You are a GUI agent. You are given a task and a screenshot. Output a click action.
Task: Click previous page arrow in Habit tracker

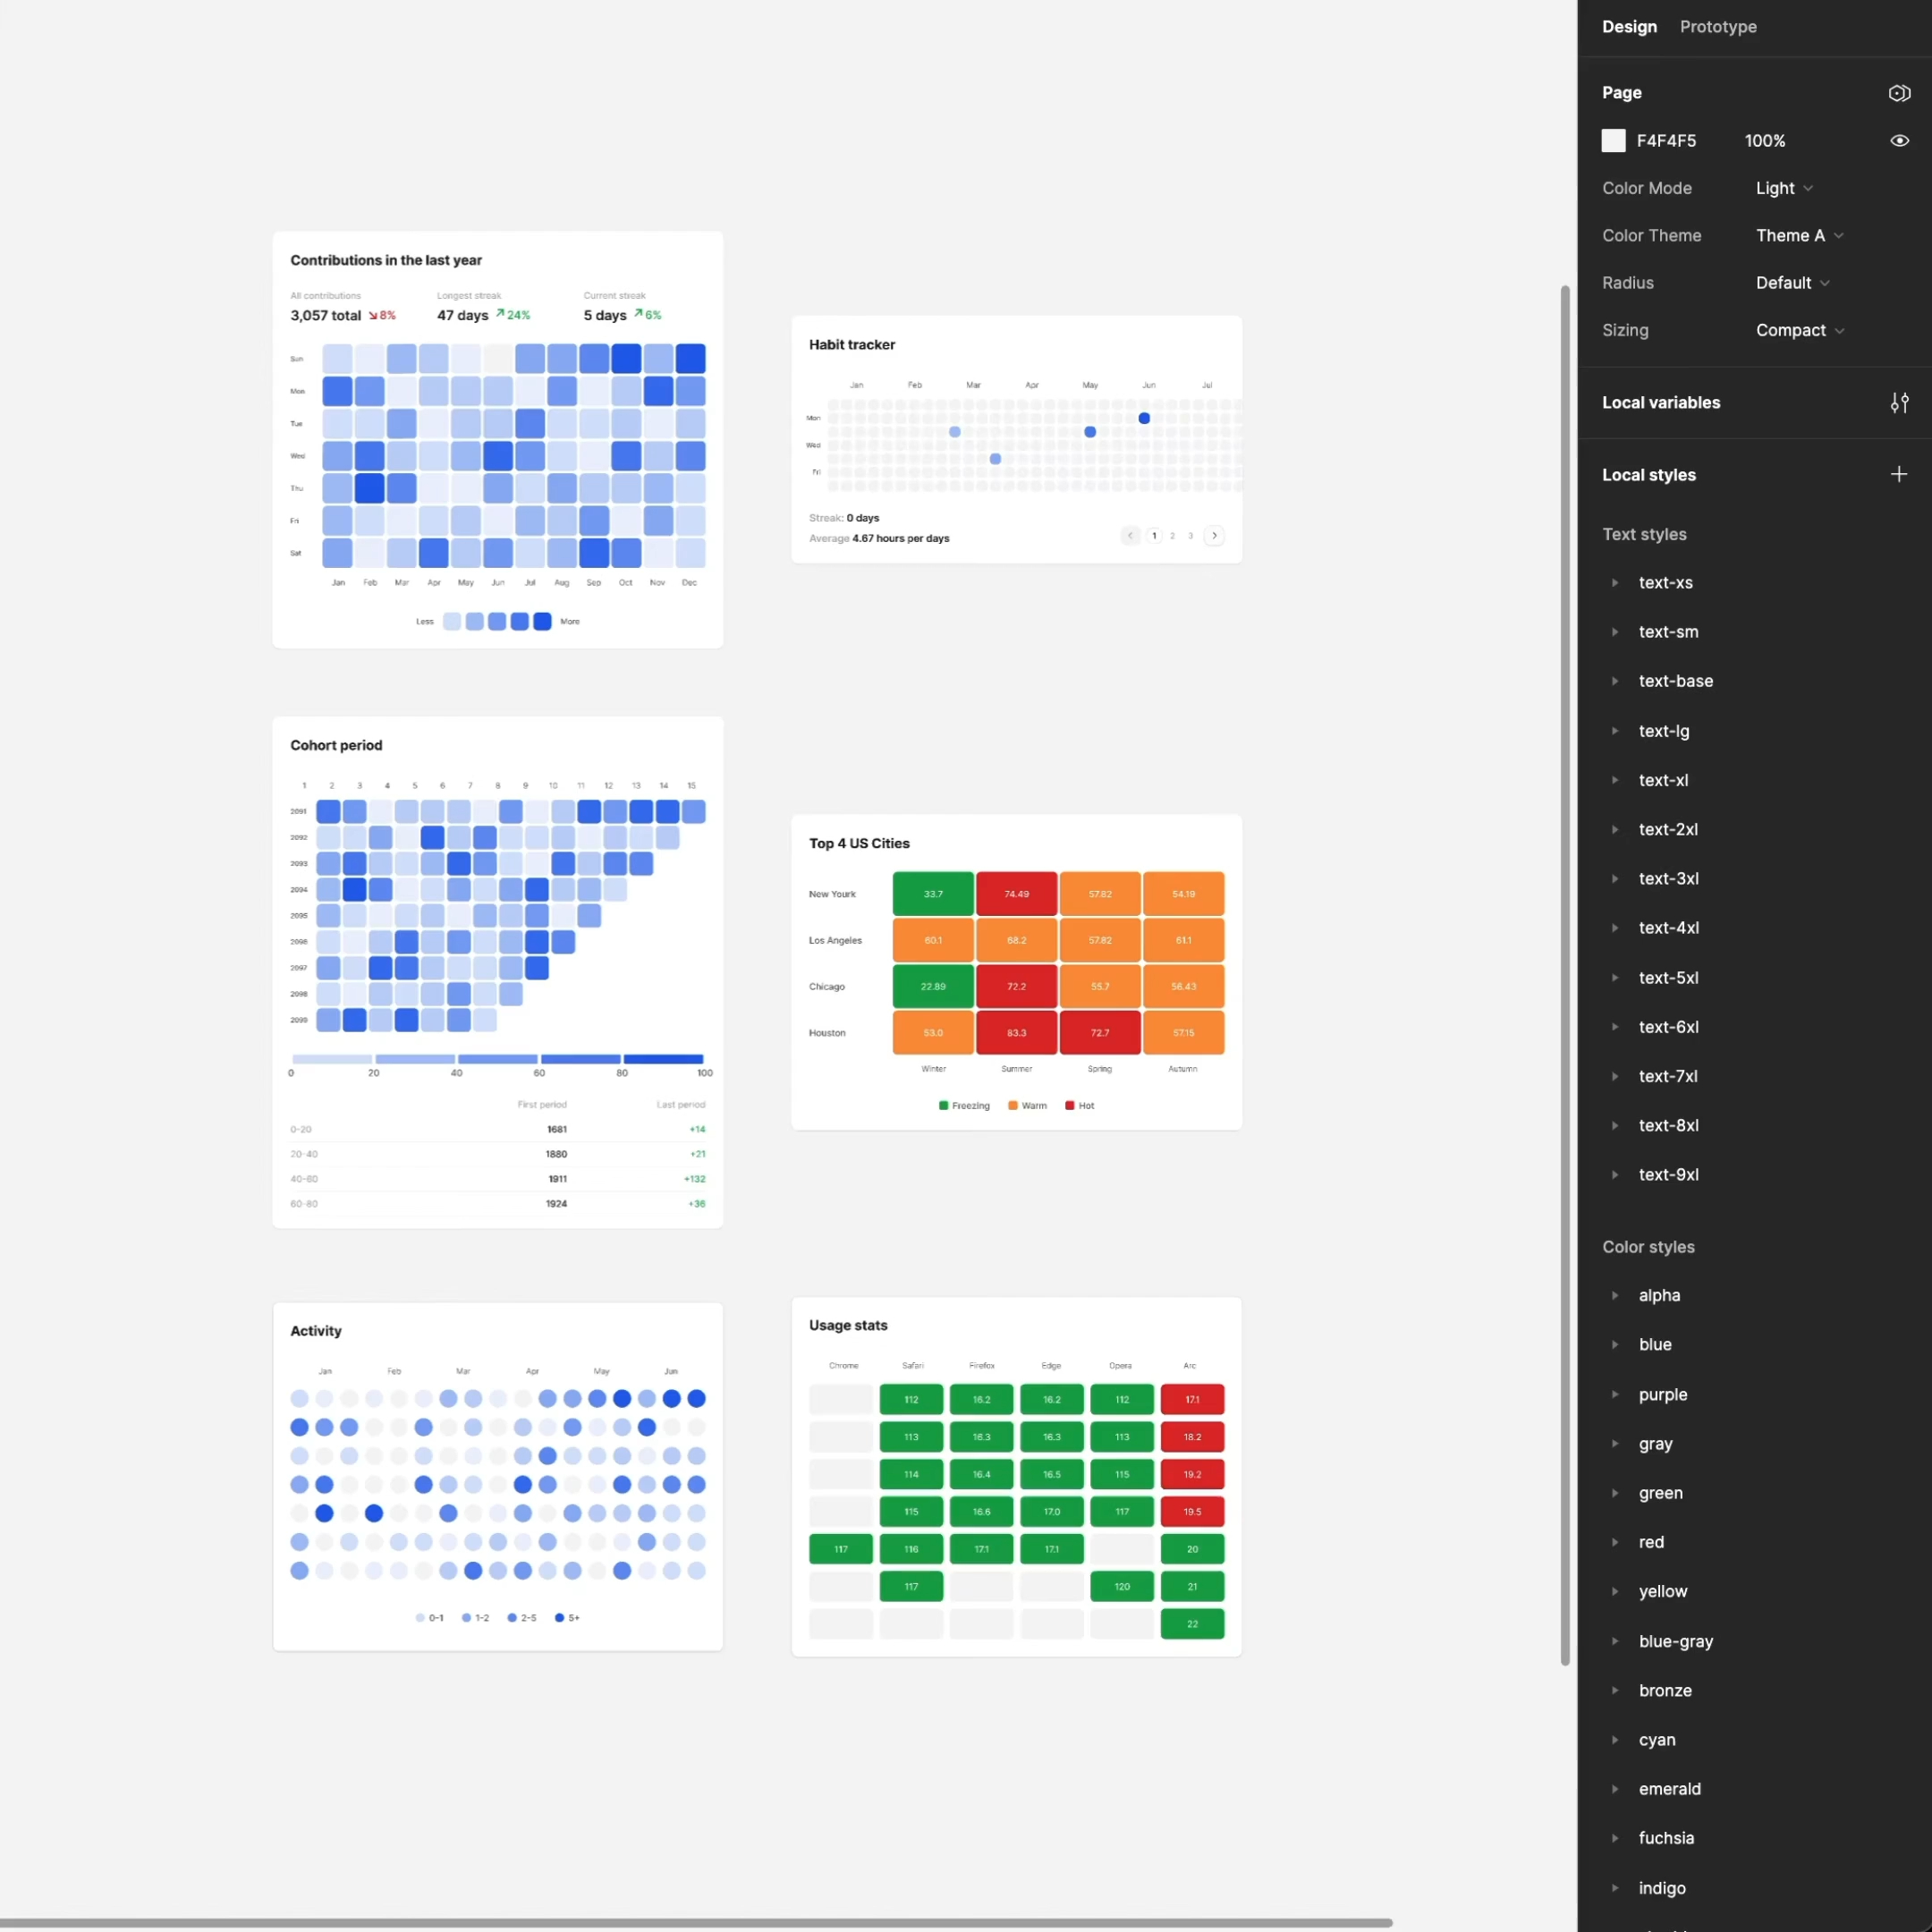pos(1129,535)
